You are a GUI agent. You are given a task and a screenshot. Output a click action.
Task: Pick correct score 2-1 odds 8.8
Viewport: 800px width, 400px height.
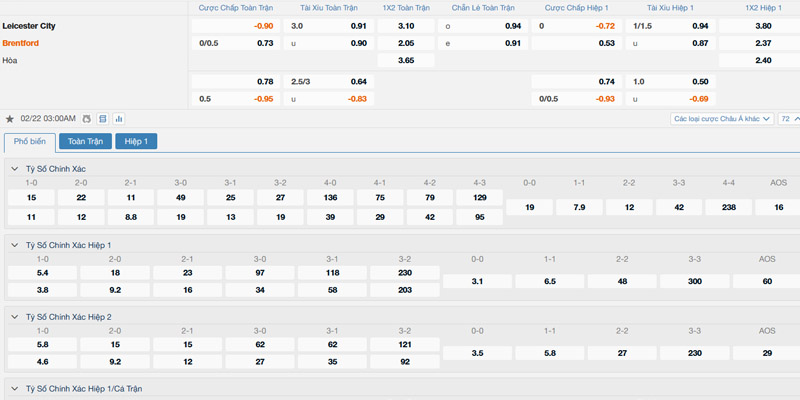point(131,217)
